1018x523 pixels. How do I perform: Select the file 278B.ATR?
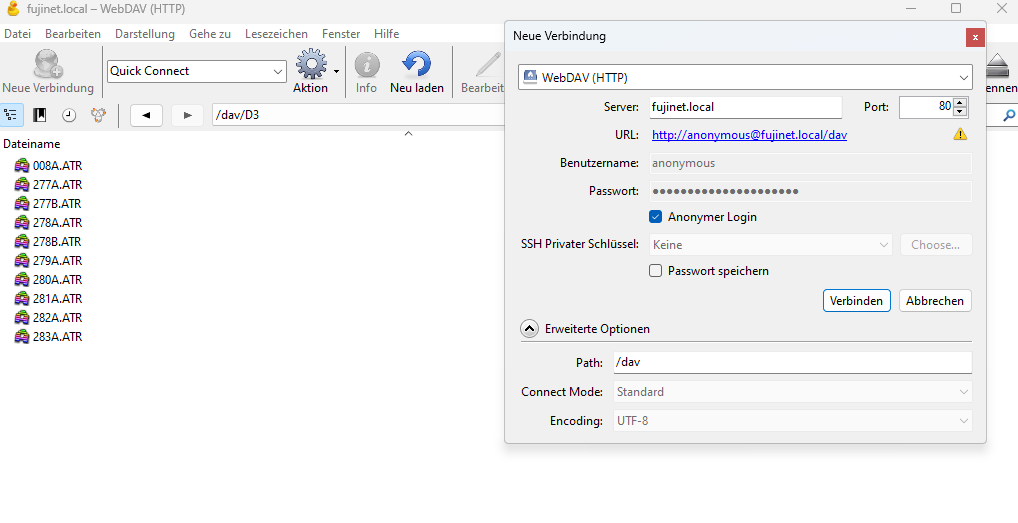pyautogui.click(x=57, y=241)
